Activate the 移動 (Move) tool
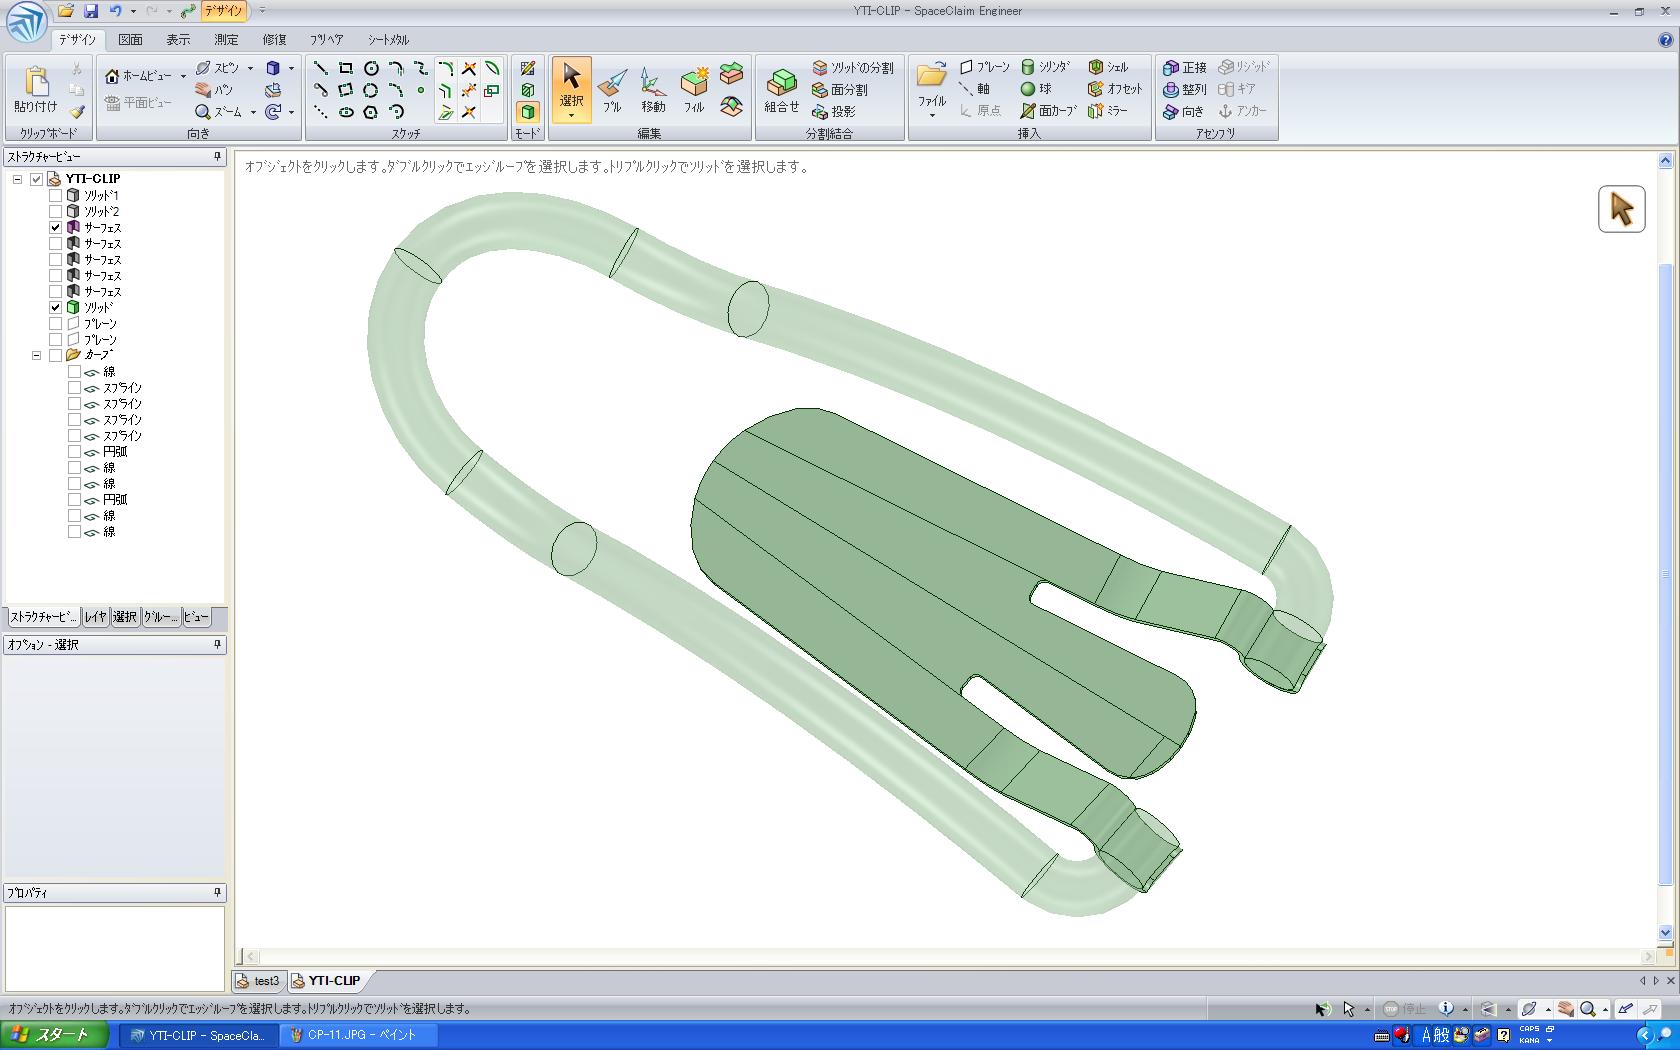The image size is (1680, 1050). click(653, 90)
